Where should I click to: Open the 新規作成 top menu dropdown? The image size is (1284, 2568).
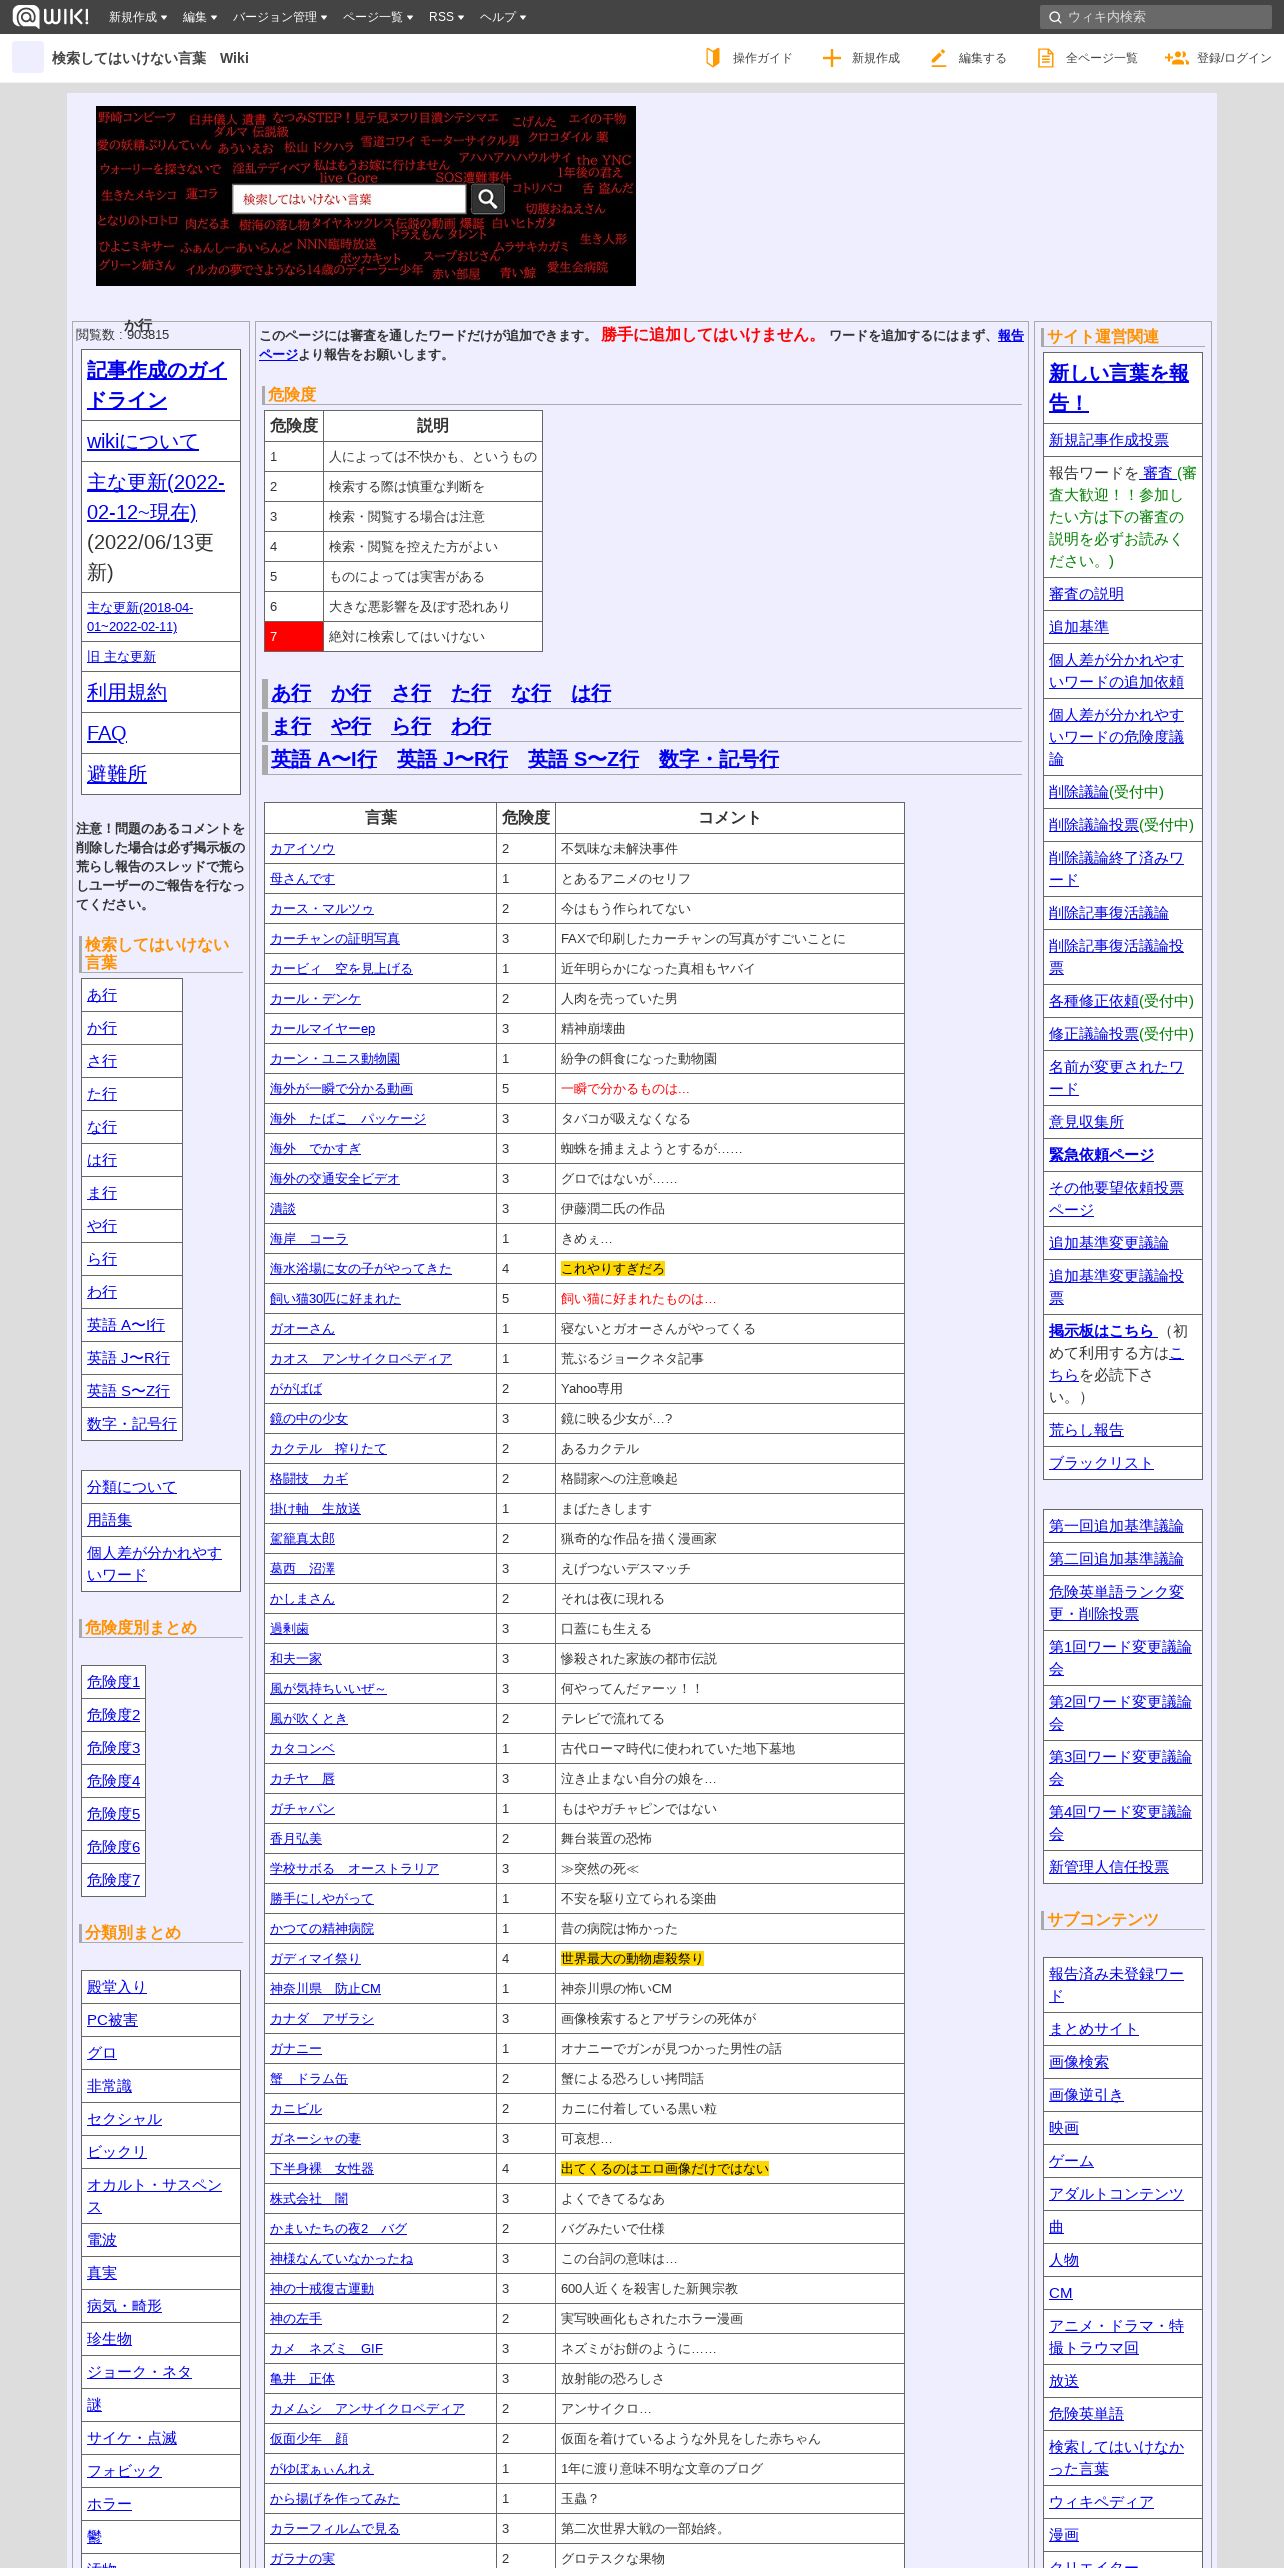pyautogui.click(x=138, y=17)
